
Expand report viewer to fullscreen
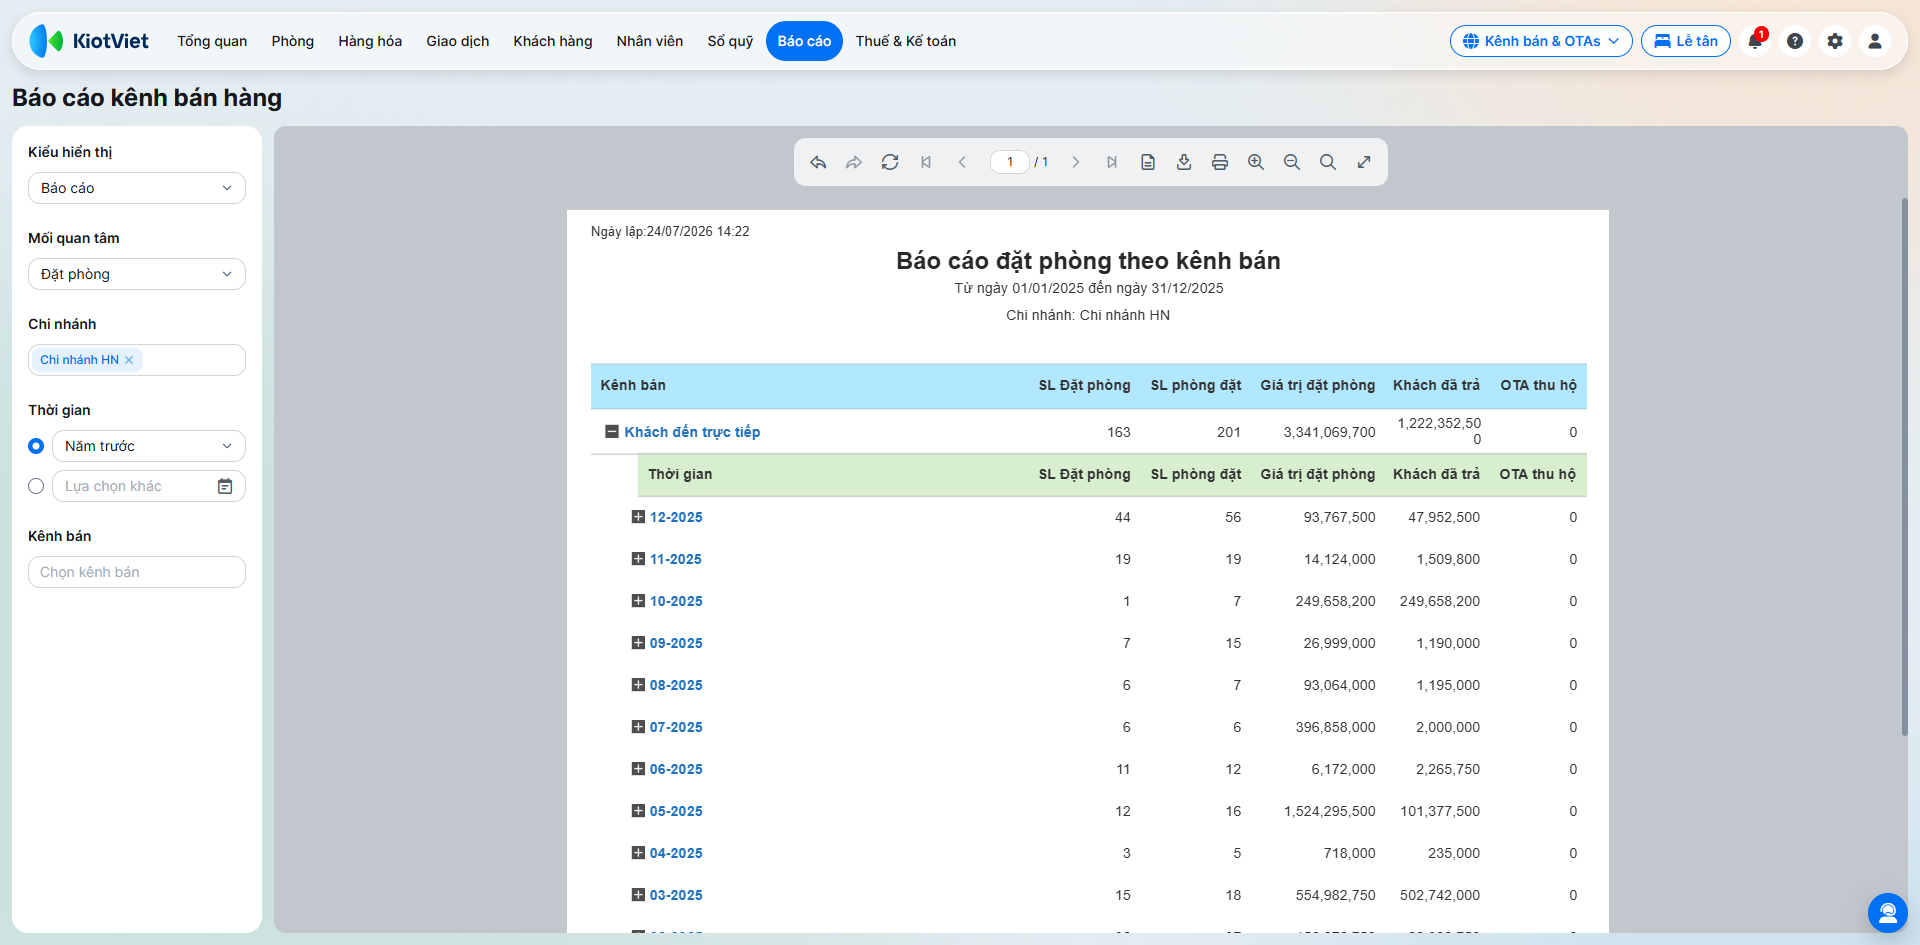(1364, 162)
